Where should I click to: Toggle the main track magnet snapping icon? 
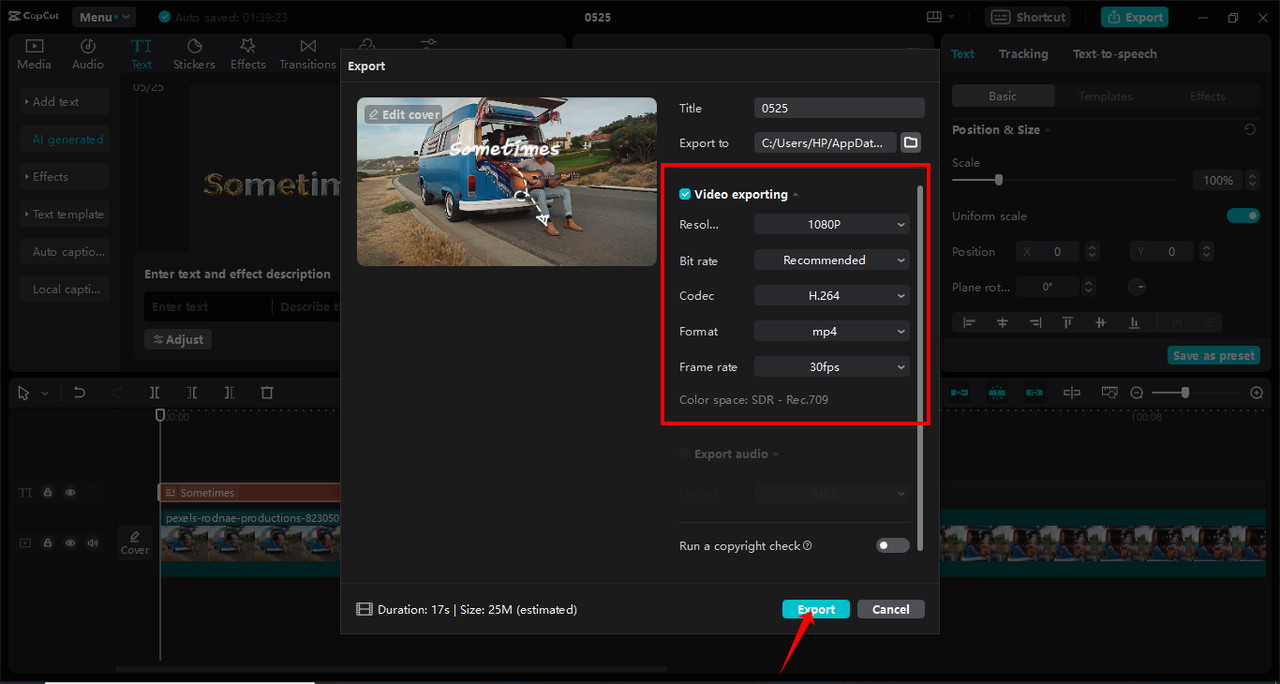960,393
